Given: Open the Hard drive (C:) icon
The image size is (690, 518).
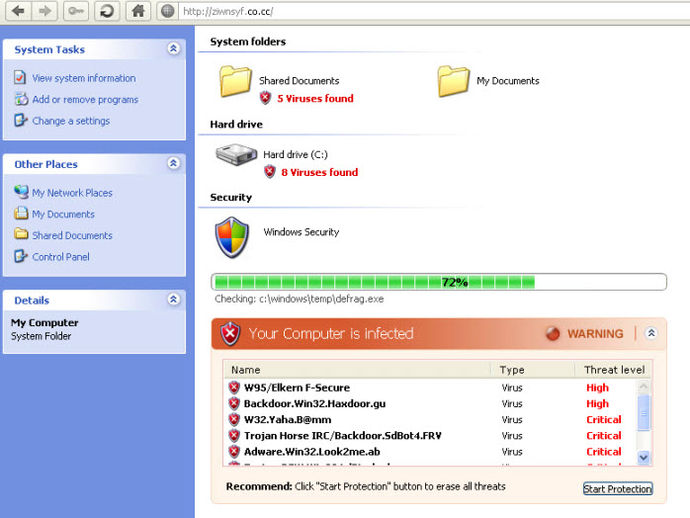Looking at the screenshot, I should click(x=236, y=154).
